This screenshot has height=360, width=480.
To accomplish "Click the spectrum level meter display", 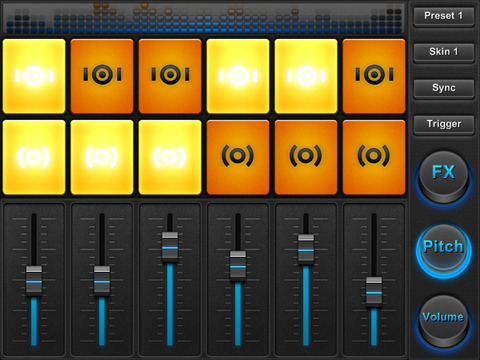I will pos(204,18).
